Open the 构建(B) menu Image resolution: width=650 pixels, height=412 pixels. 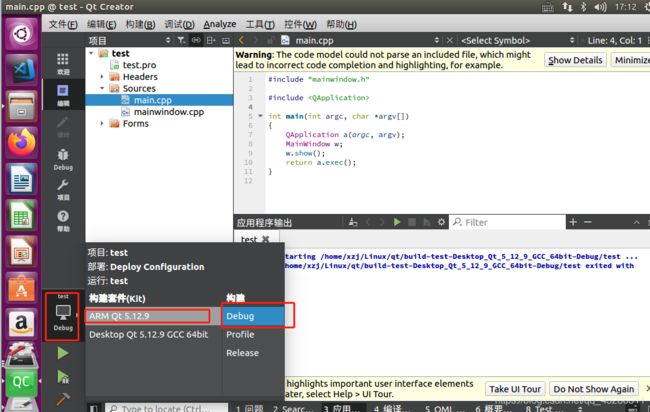point(140,24)
